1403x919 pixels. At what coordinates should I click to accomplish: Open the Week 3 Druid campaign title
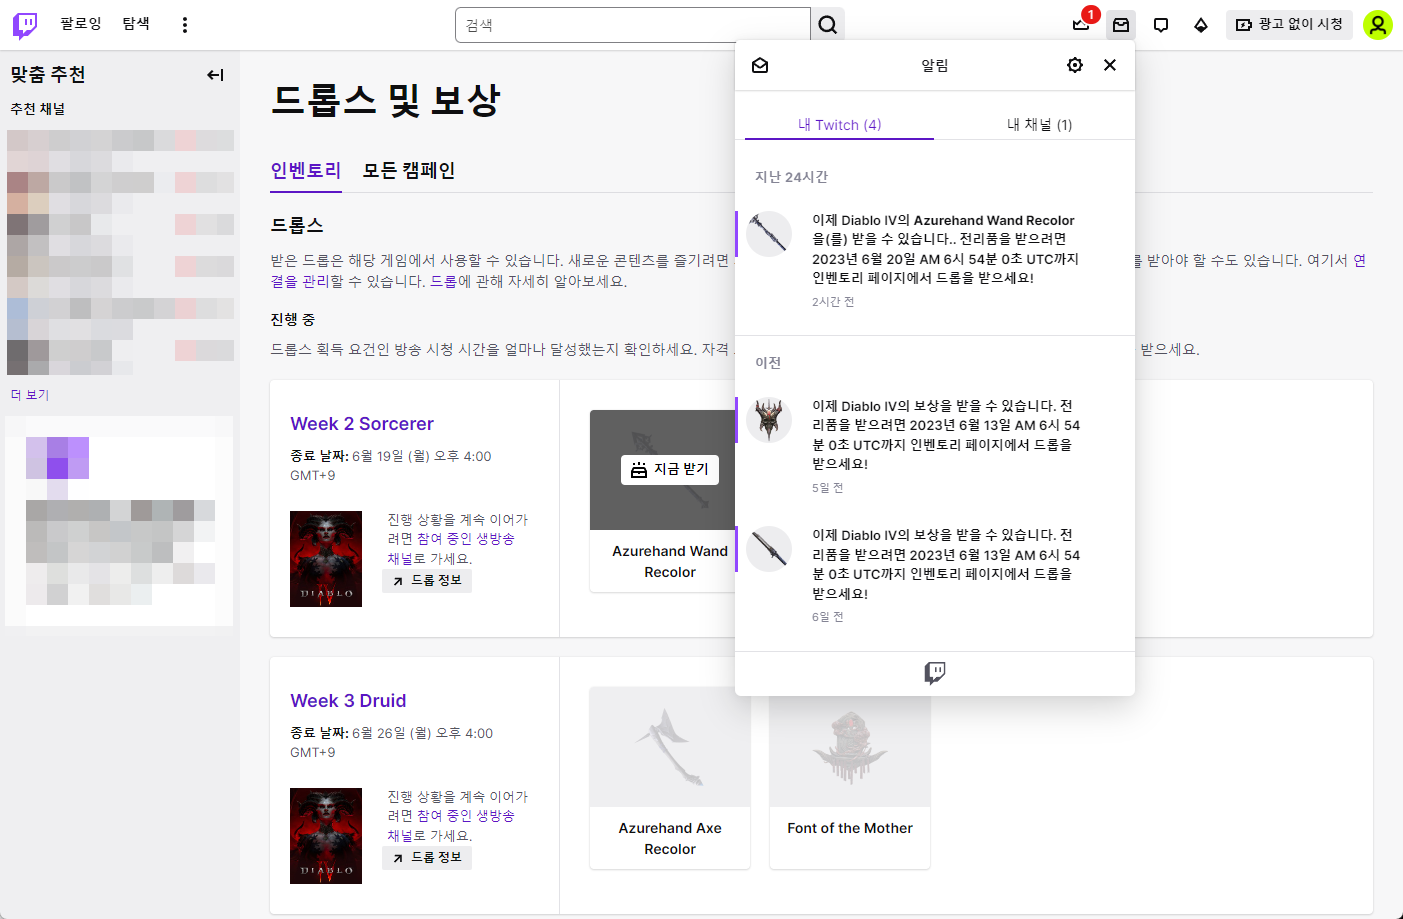[x=348, y=701]
